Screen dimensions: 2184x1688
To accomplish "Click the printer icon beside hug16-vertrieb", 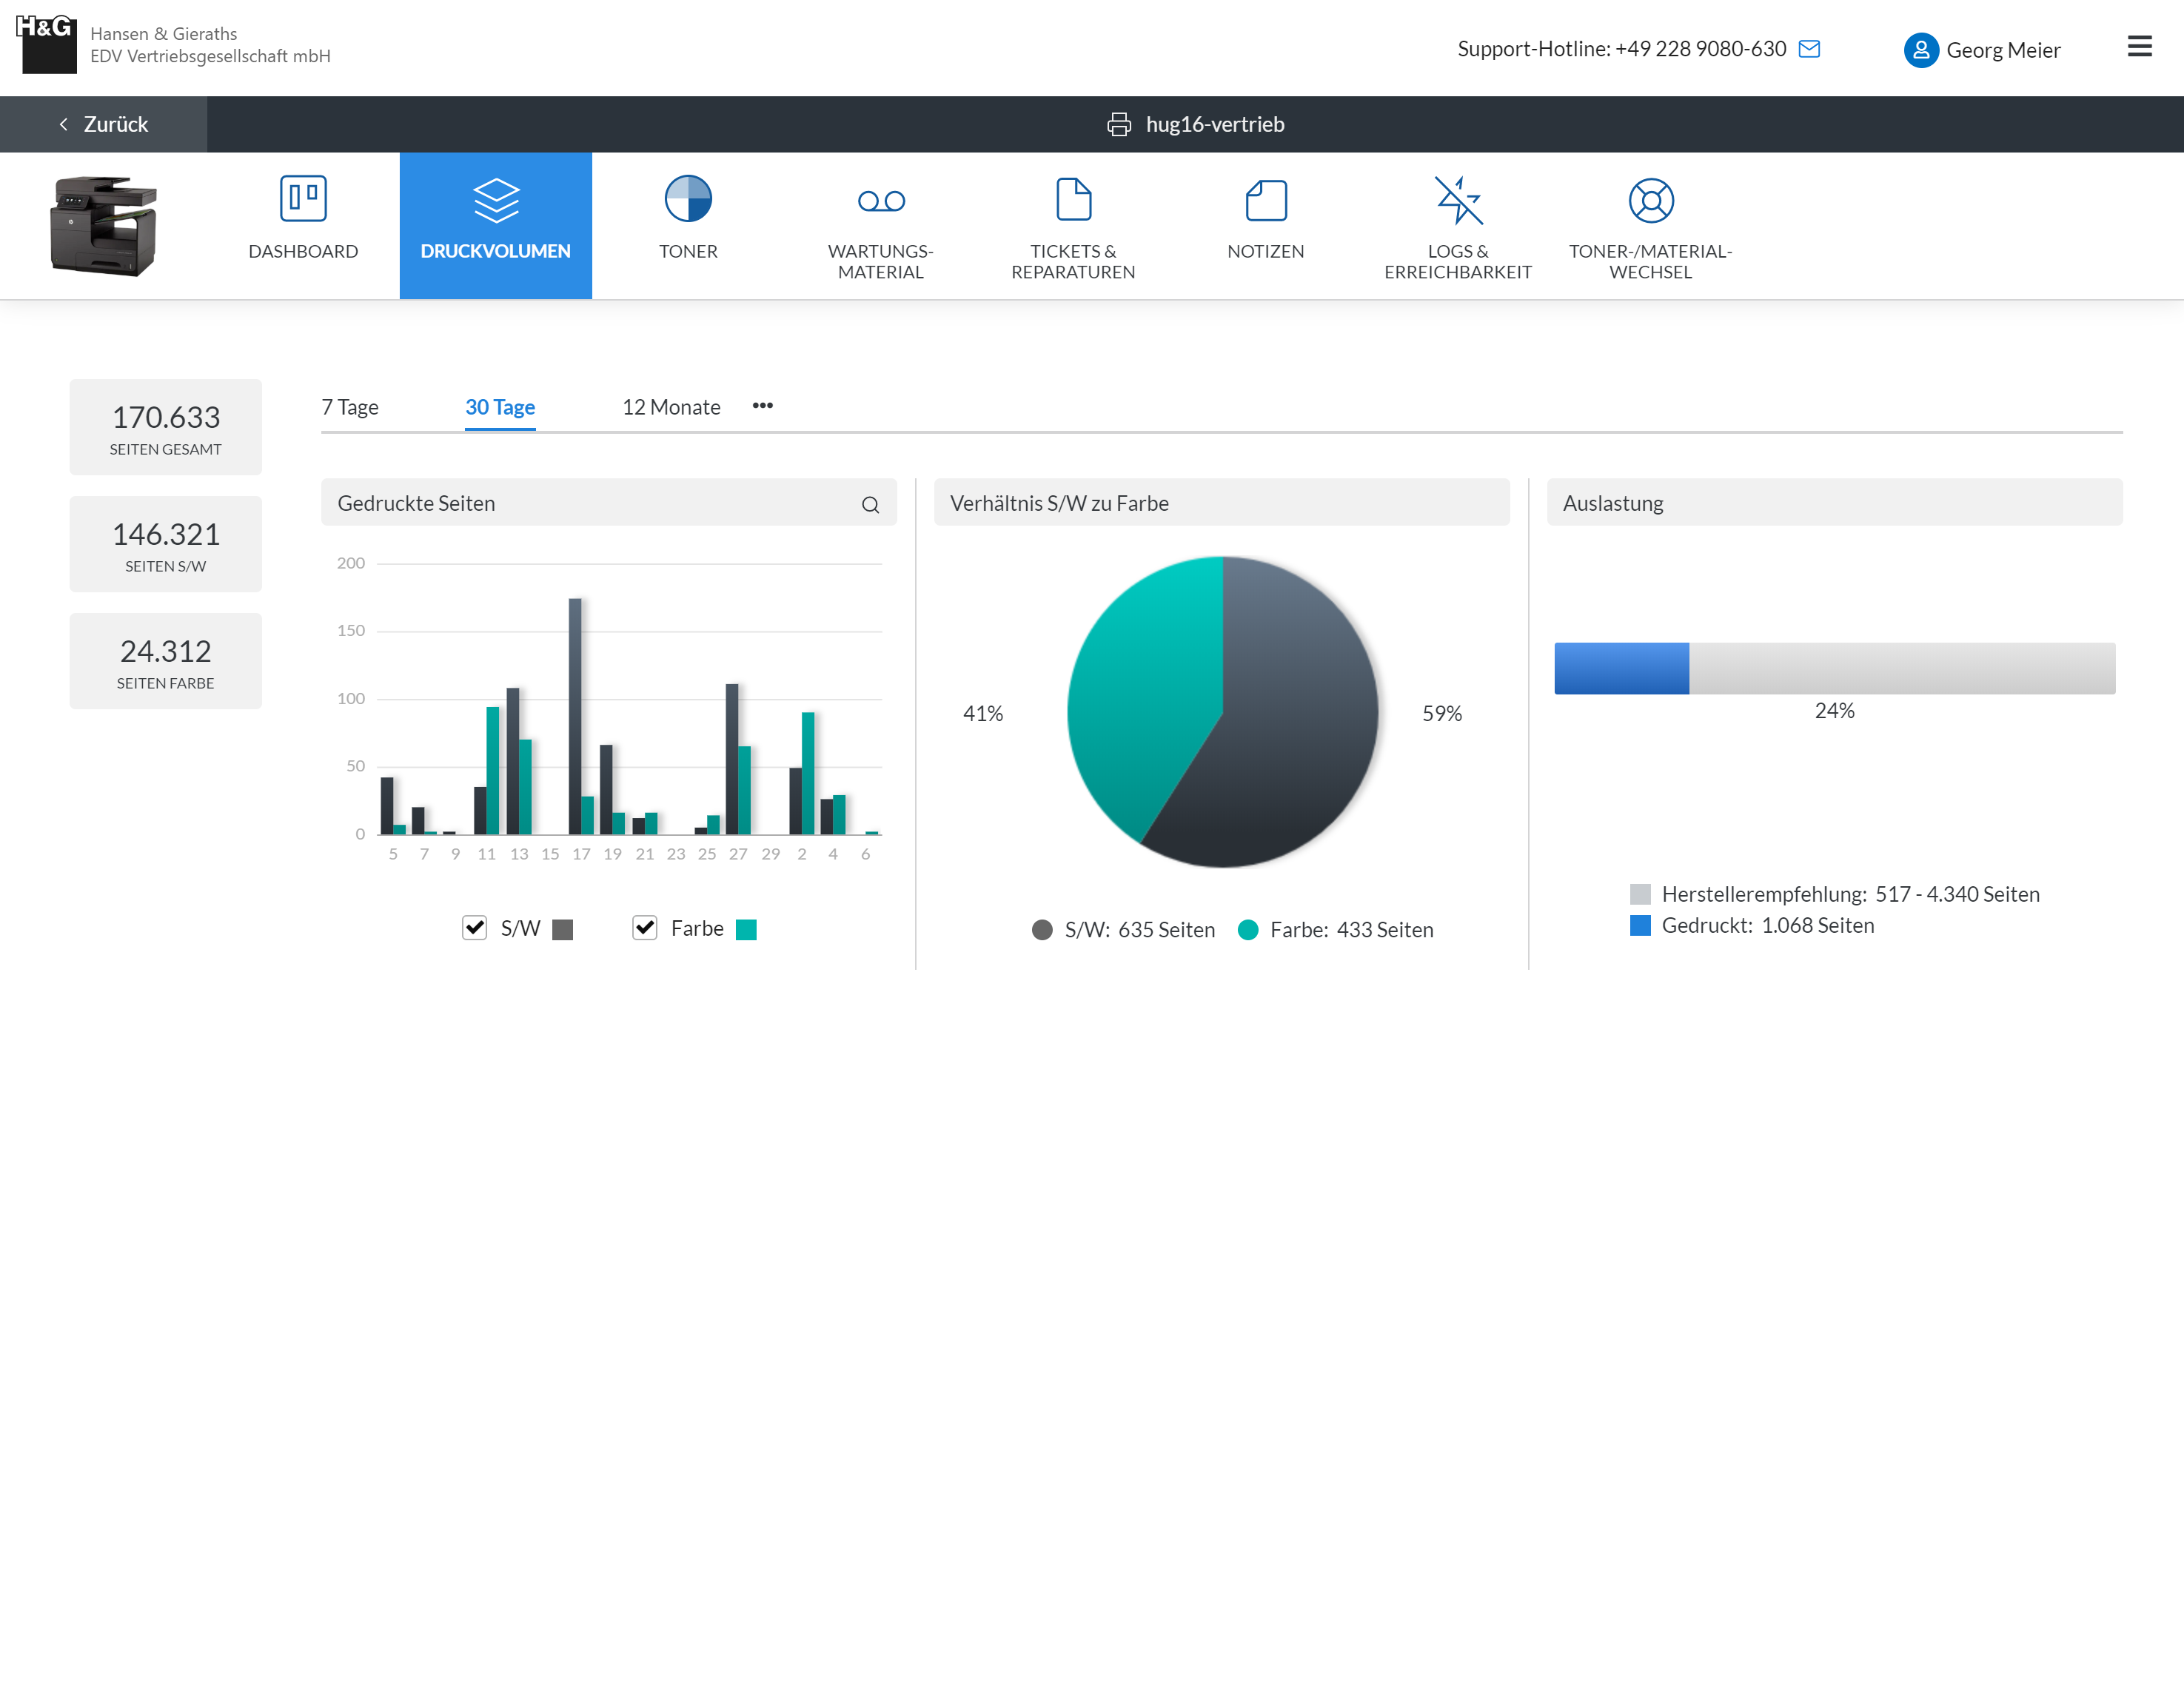I will [1119, 124].
